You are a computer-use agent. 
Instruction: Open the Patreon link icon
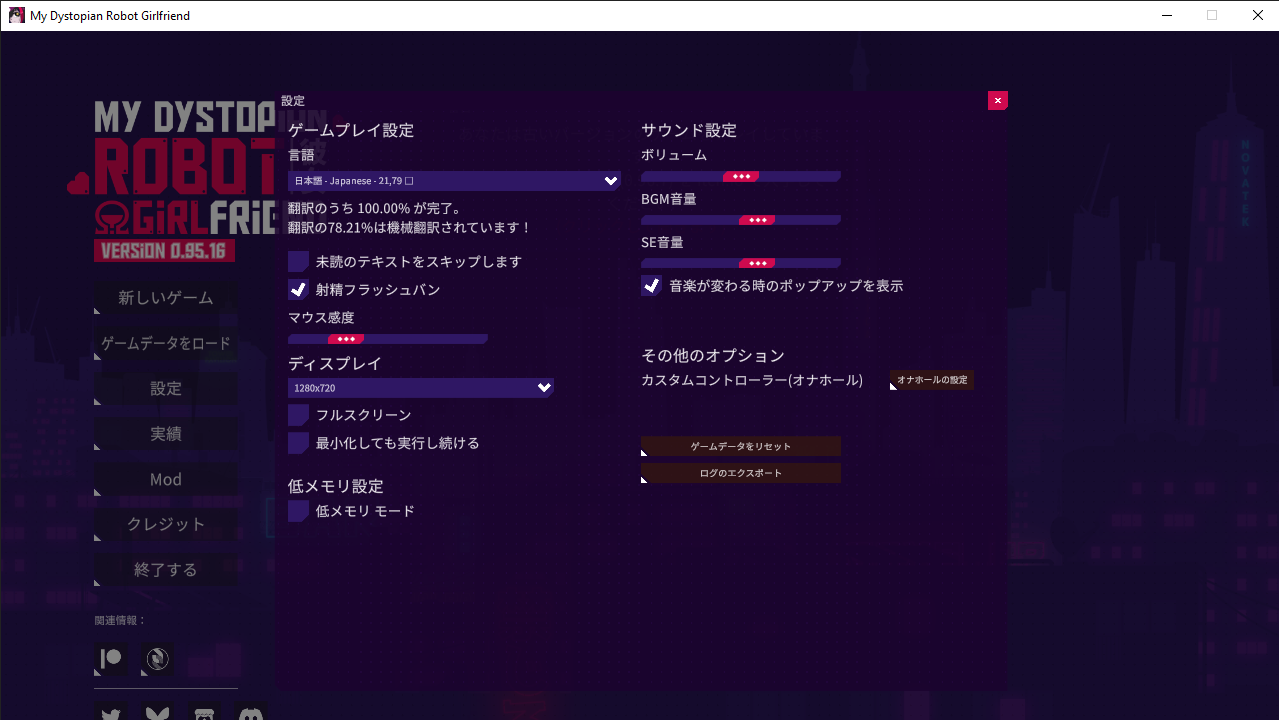point(111,659)
